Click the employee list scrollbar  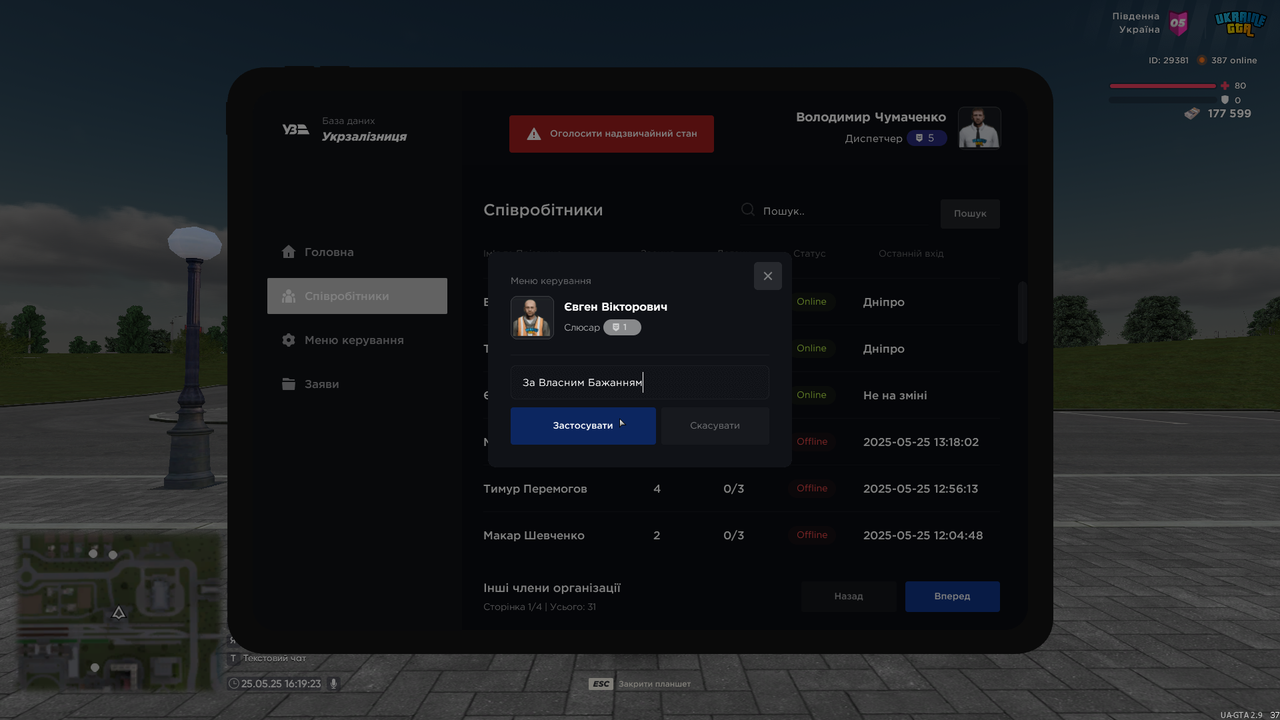(1022, 312)
